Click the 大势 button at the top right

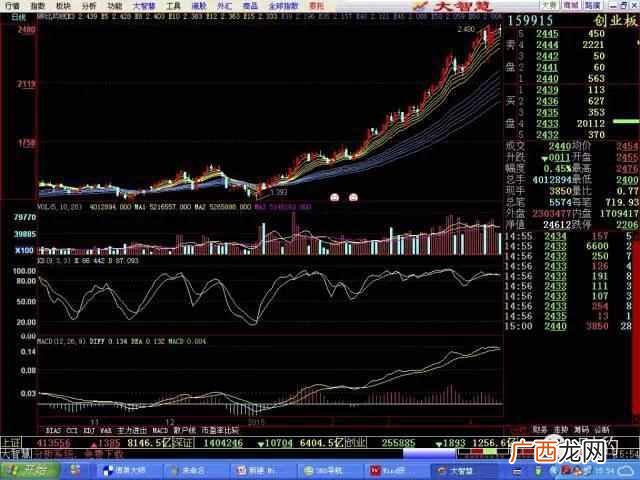pyautogui.click(x=549, y=5)
